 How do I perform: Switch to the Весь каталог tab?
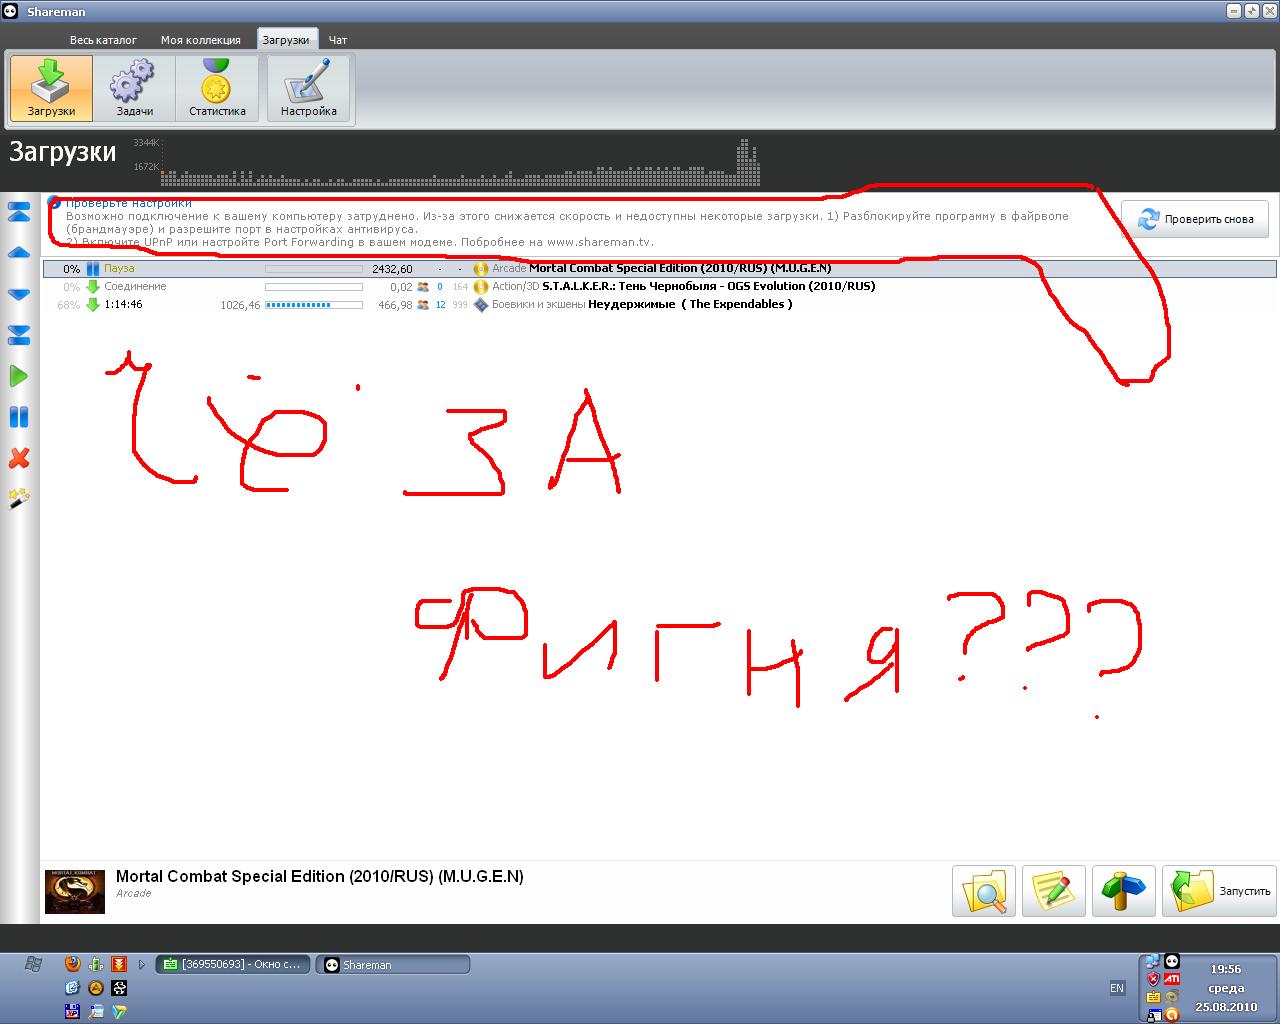[103, 40]
